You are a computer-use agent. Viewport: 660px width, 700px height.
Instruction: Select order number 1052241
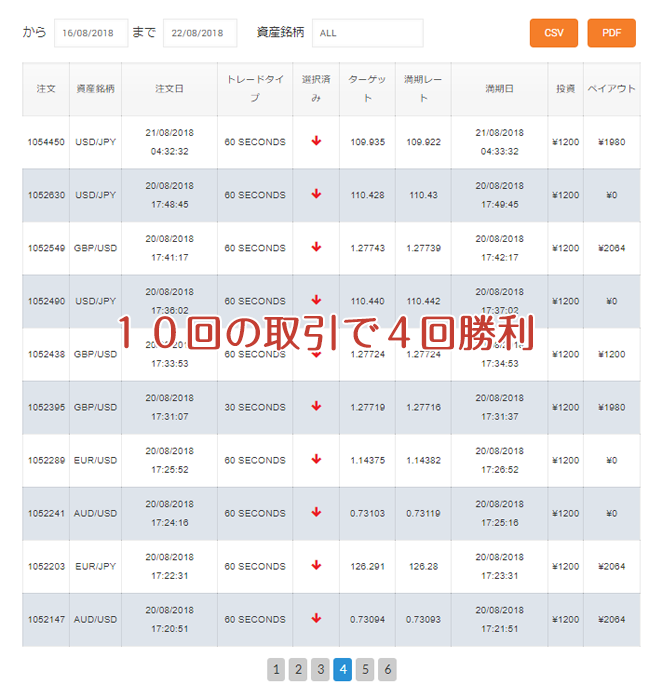pyautogui.click(x=46, y=513)
